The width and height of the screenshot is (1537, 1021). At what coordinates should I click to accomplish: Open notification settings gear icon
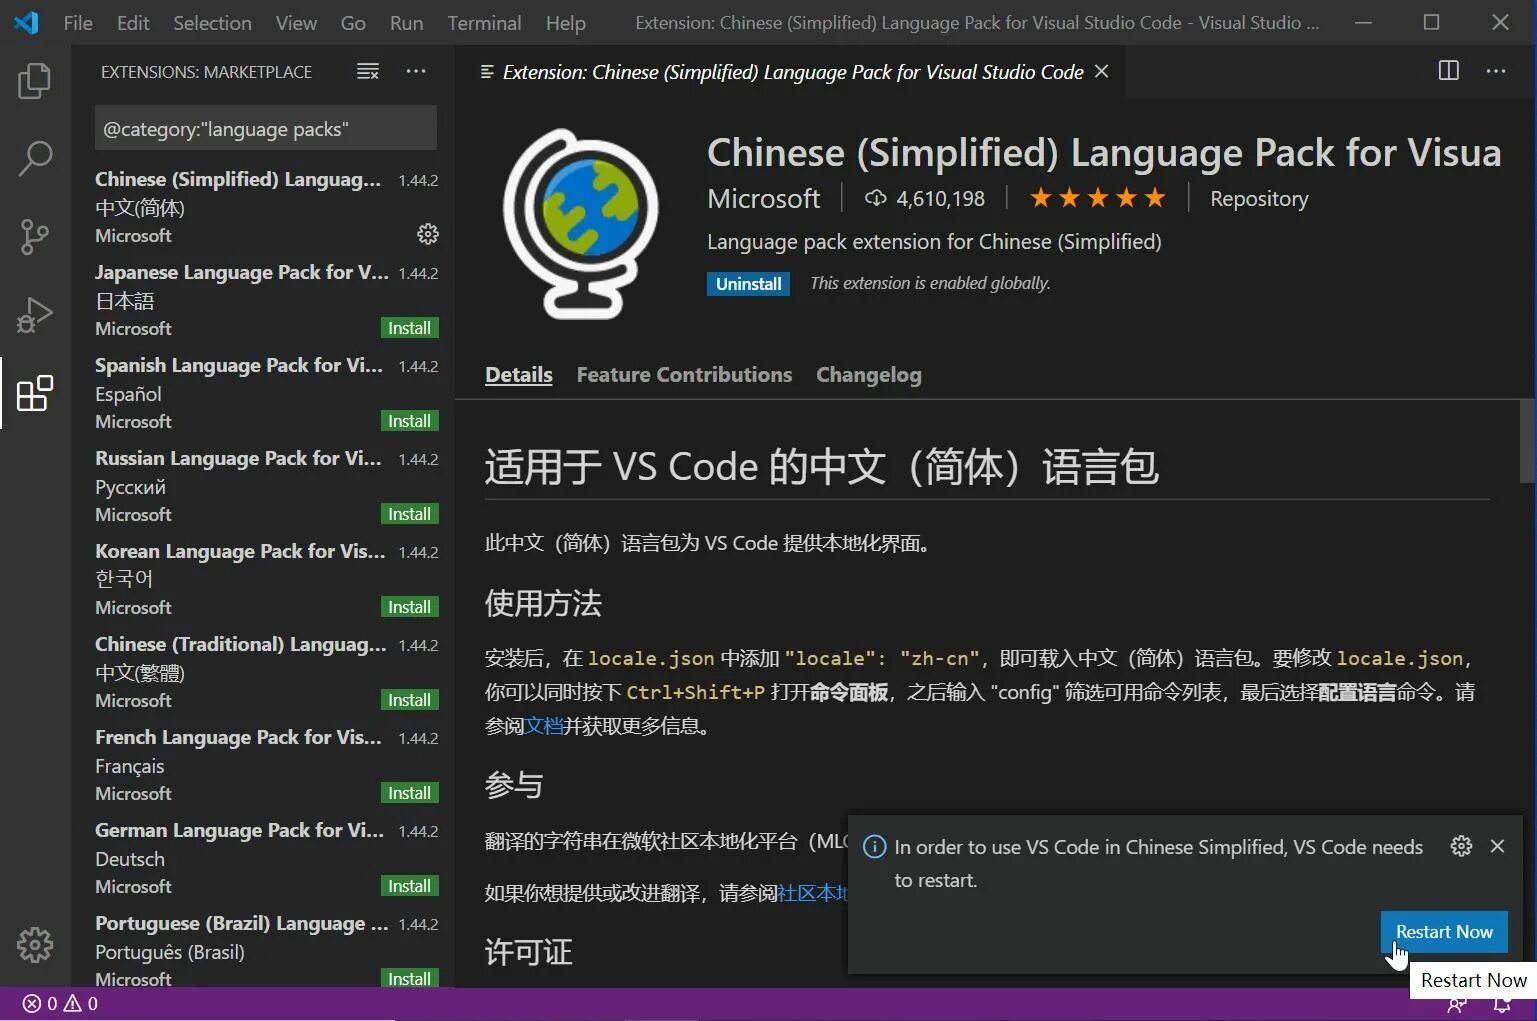[x=1461, y=846]
